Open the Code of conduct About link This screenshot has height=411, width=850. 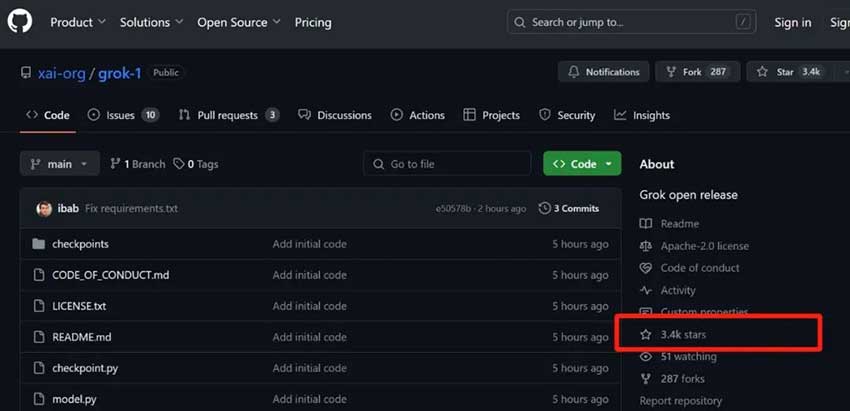click(x=700, y=268)
